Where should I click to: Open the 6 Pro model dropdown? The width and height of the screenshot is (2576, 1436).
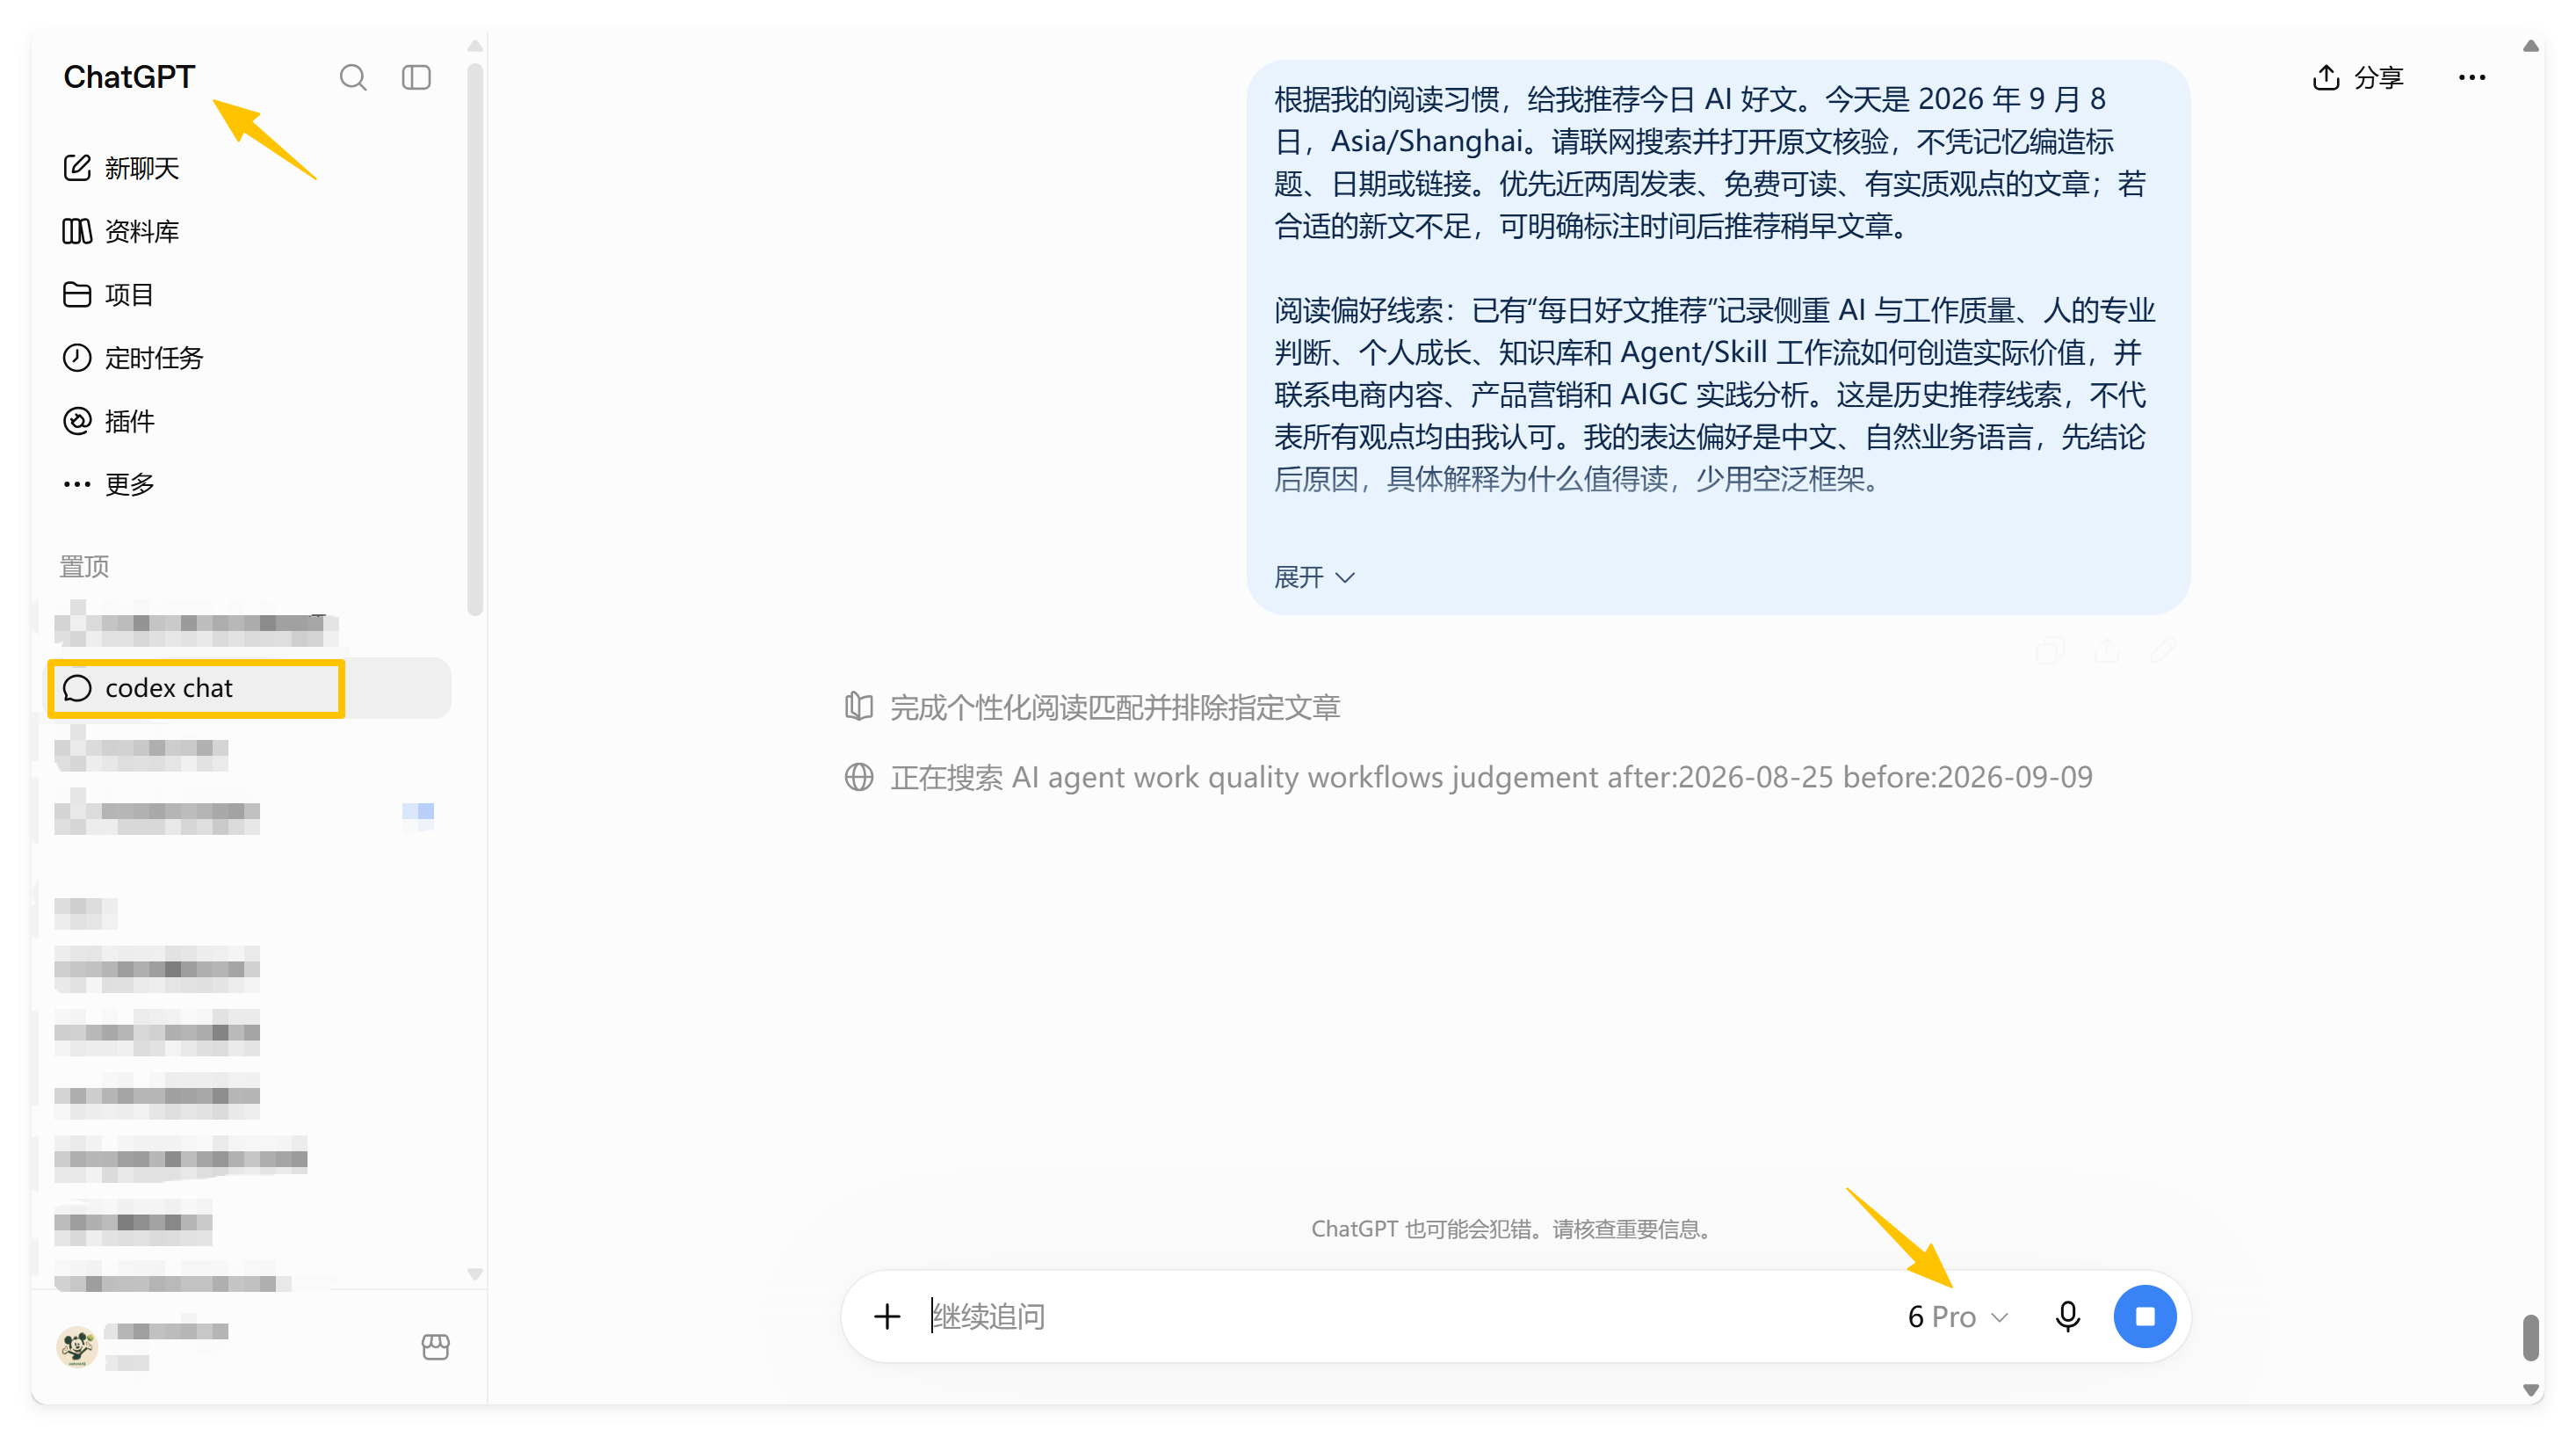[1957, 1316]
